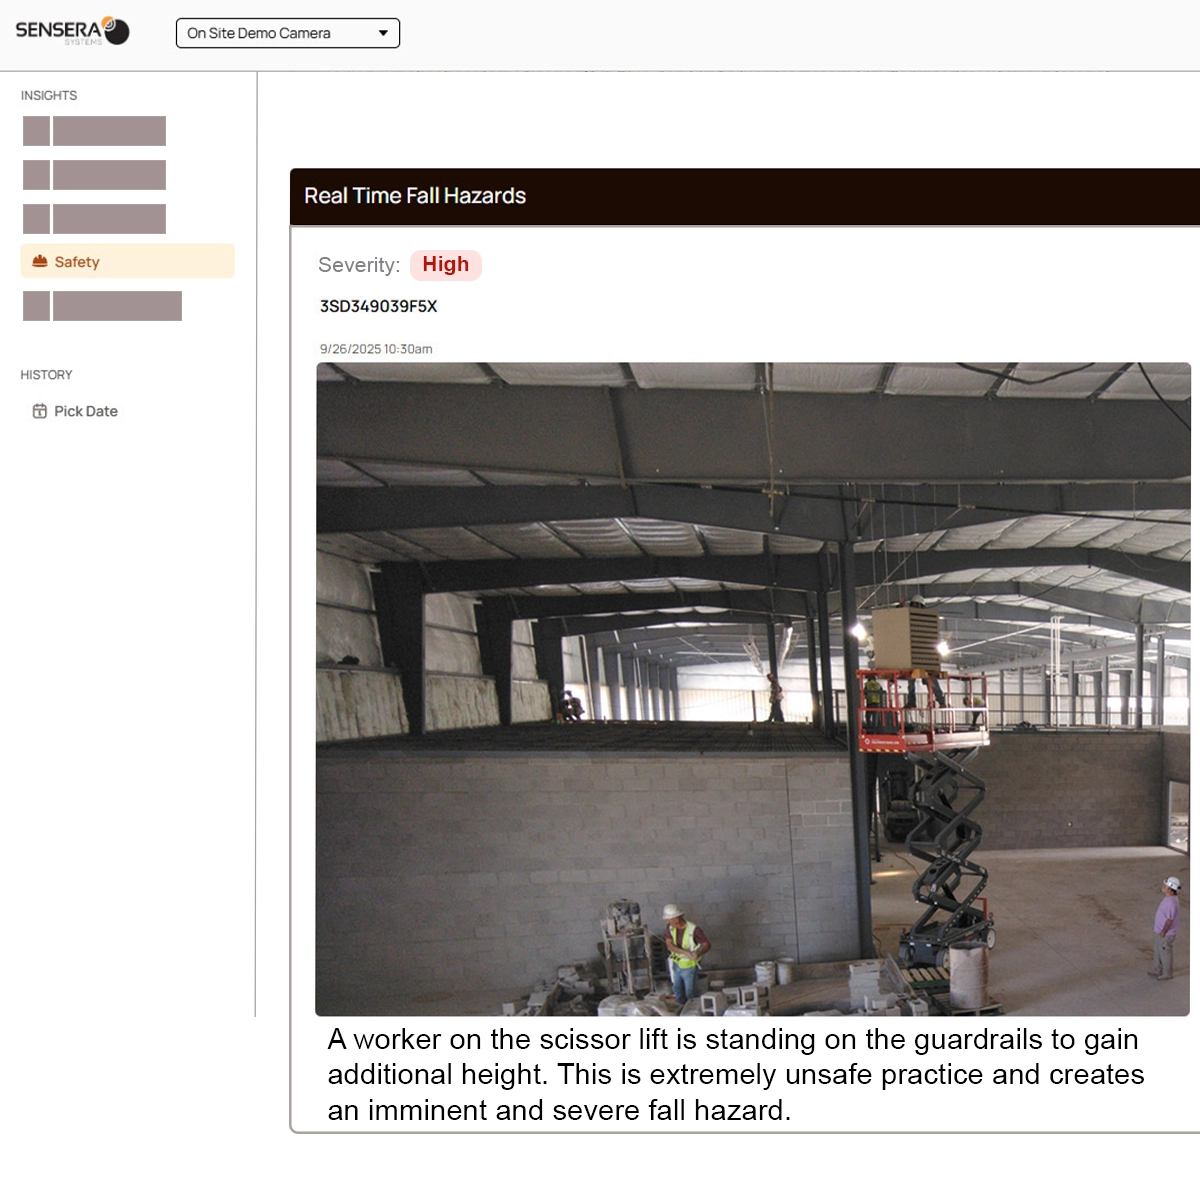
Task: Click the camera selector's down arrow
Action: click(383, 33)
